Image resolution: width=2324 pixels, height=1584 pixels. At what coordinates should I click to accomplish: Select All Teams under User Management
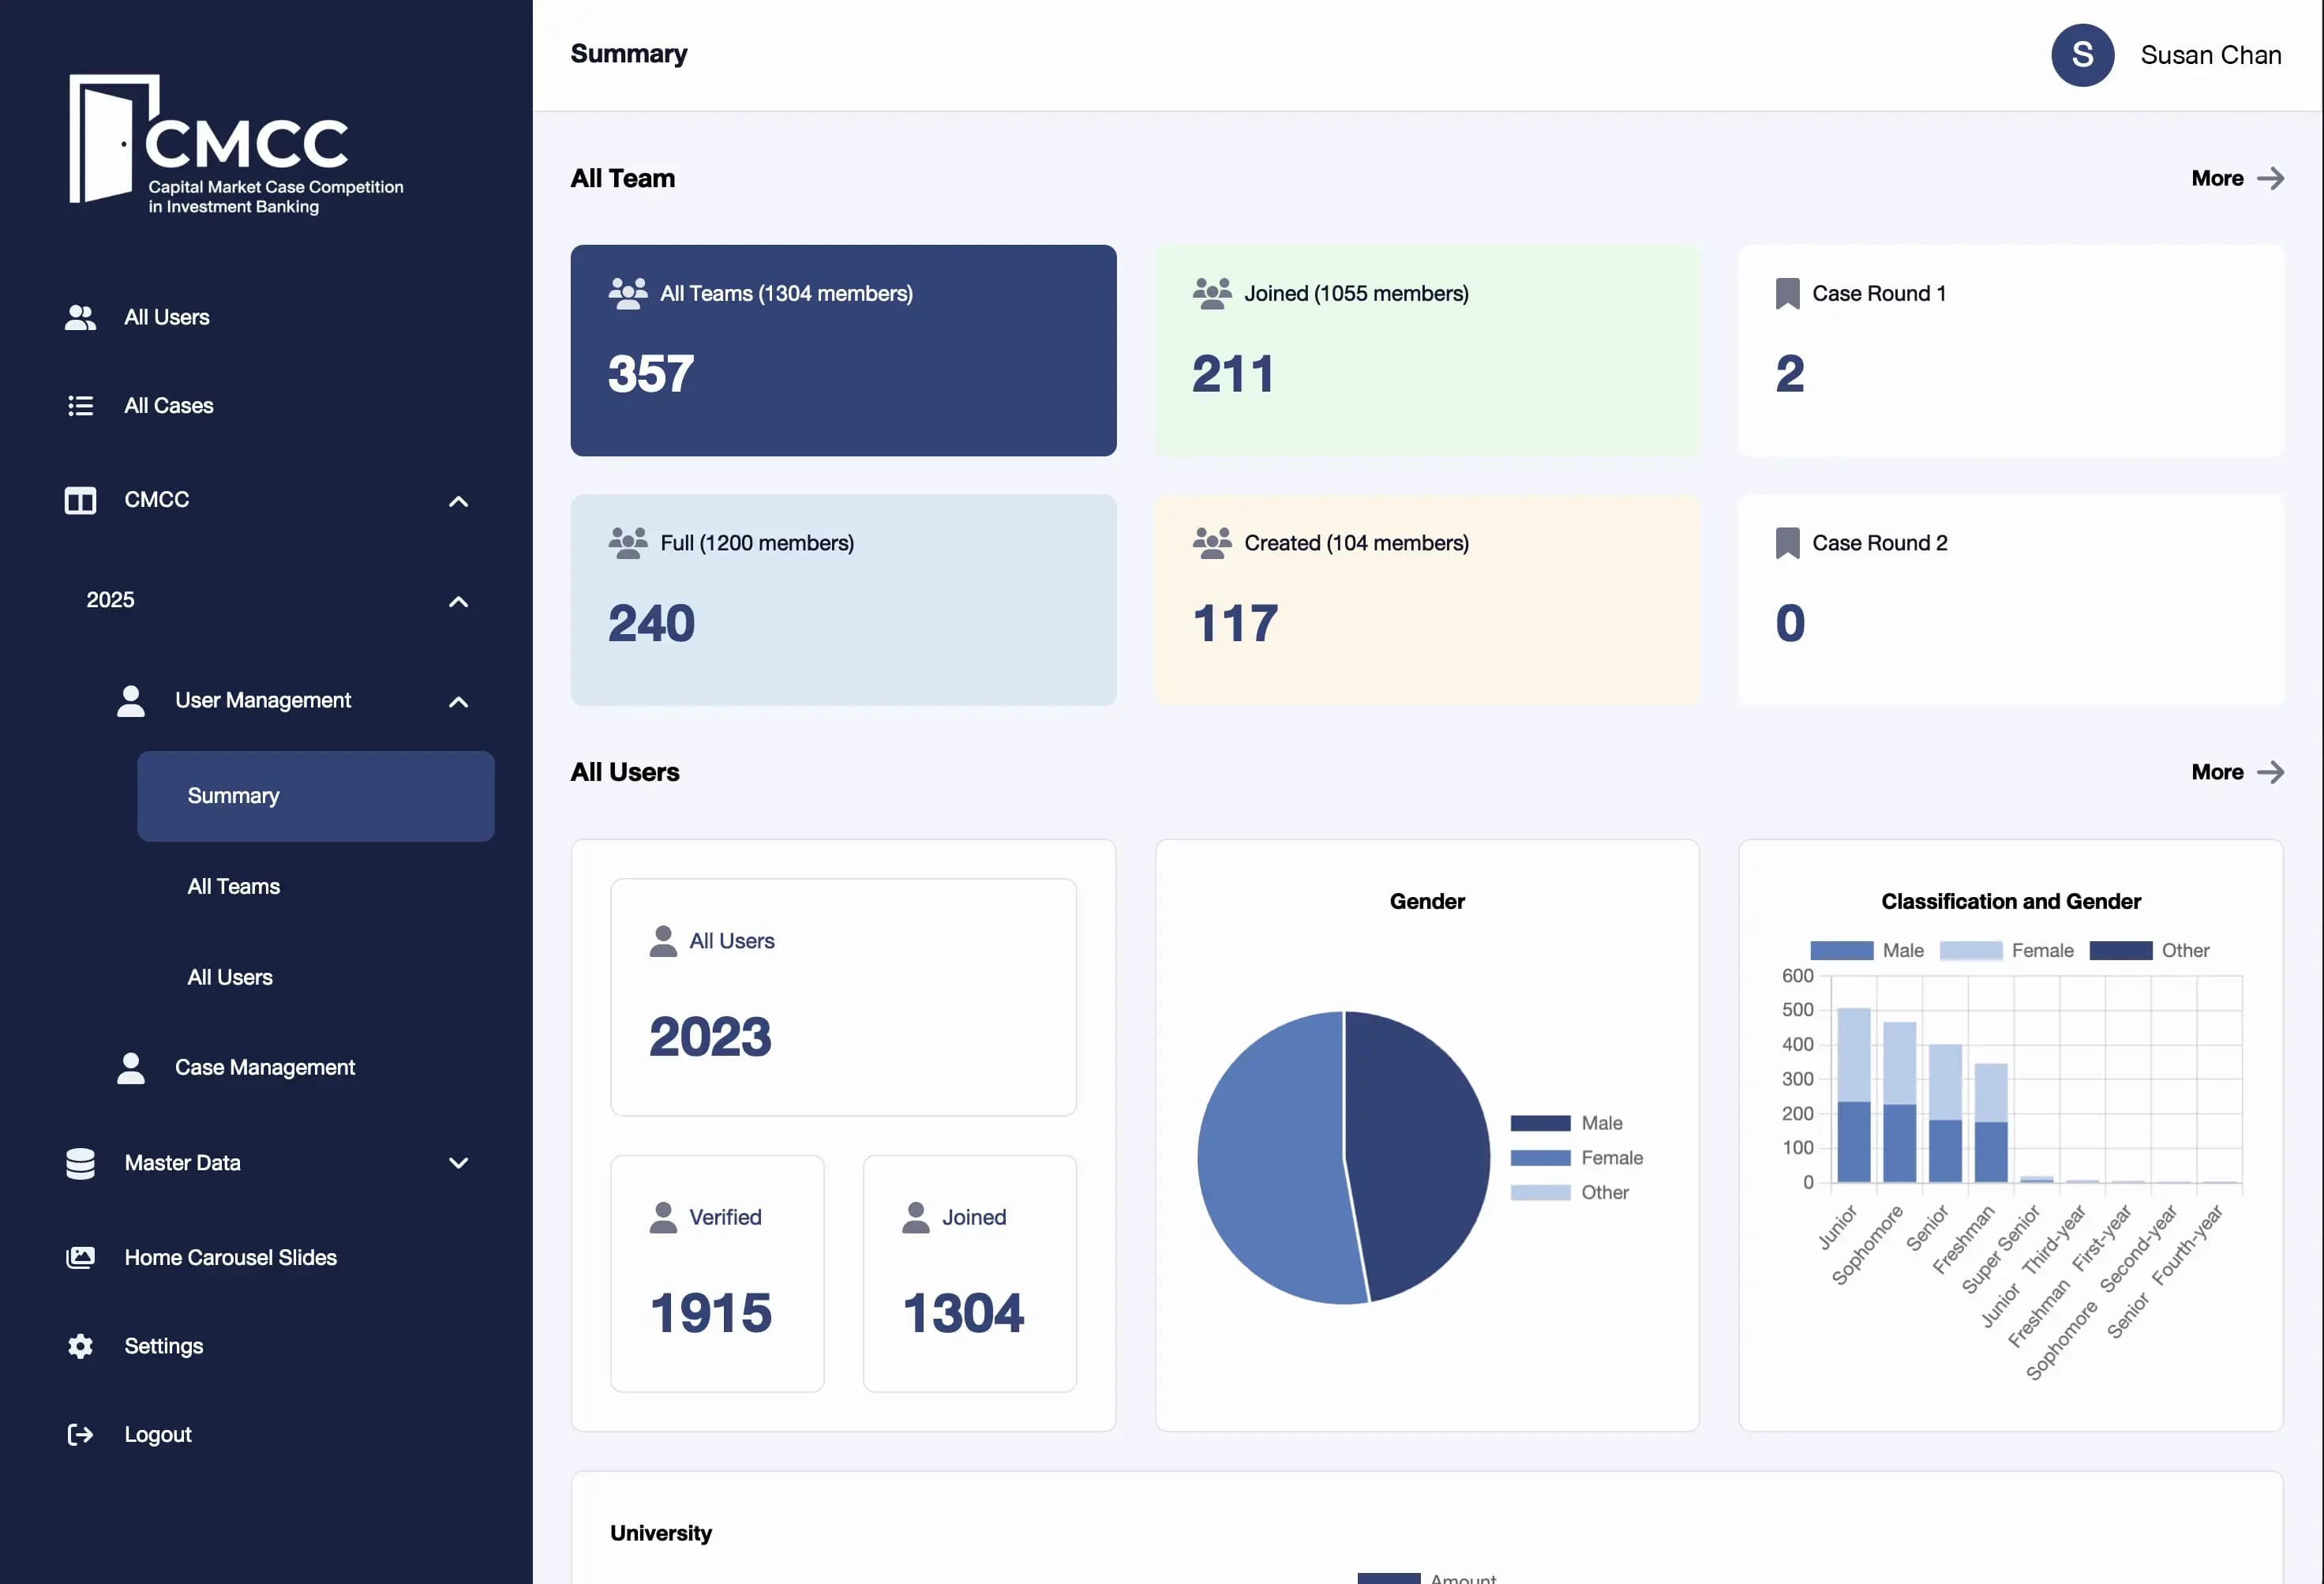(x=233, y=886)
